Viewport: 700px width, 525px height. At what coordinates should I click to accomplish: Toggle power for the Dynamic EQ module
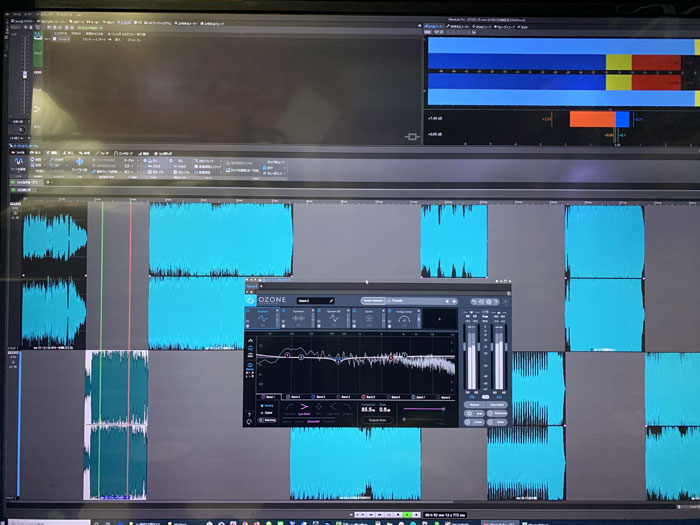pos(319,311)
